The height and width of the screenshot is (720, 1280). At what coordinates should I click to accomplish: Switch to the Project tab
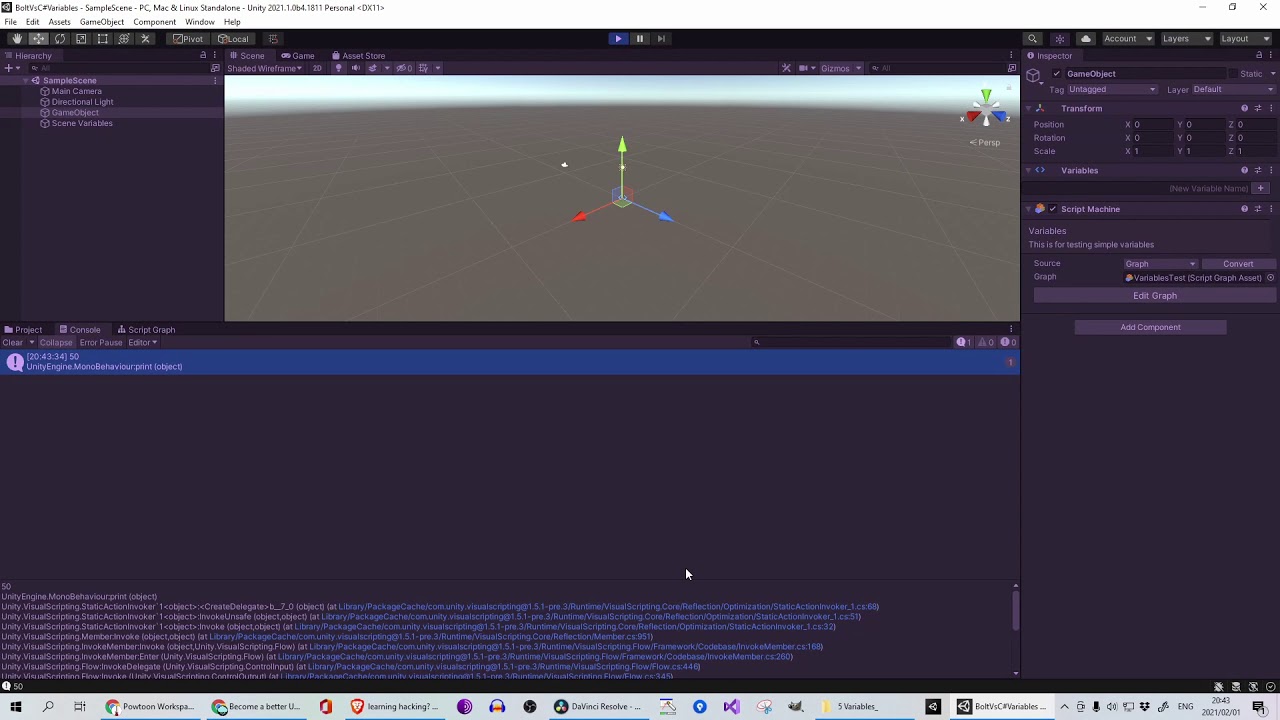pyautogui.click(x=23, y=329)
